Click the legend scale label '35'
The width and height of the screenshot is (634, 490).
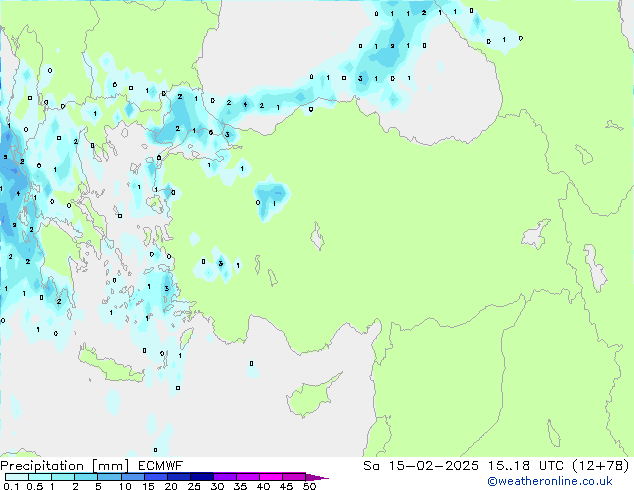coord(240,486)
